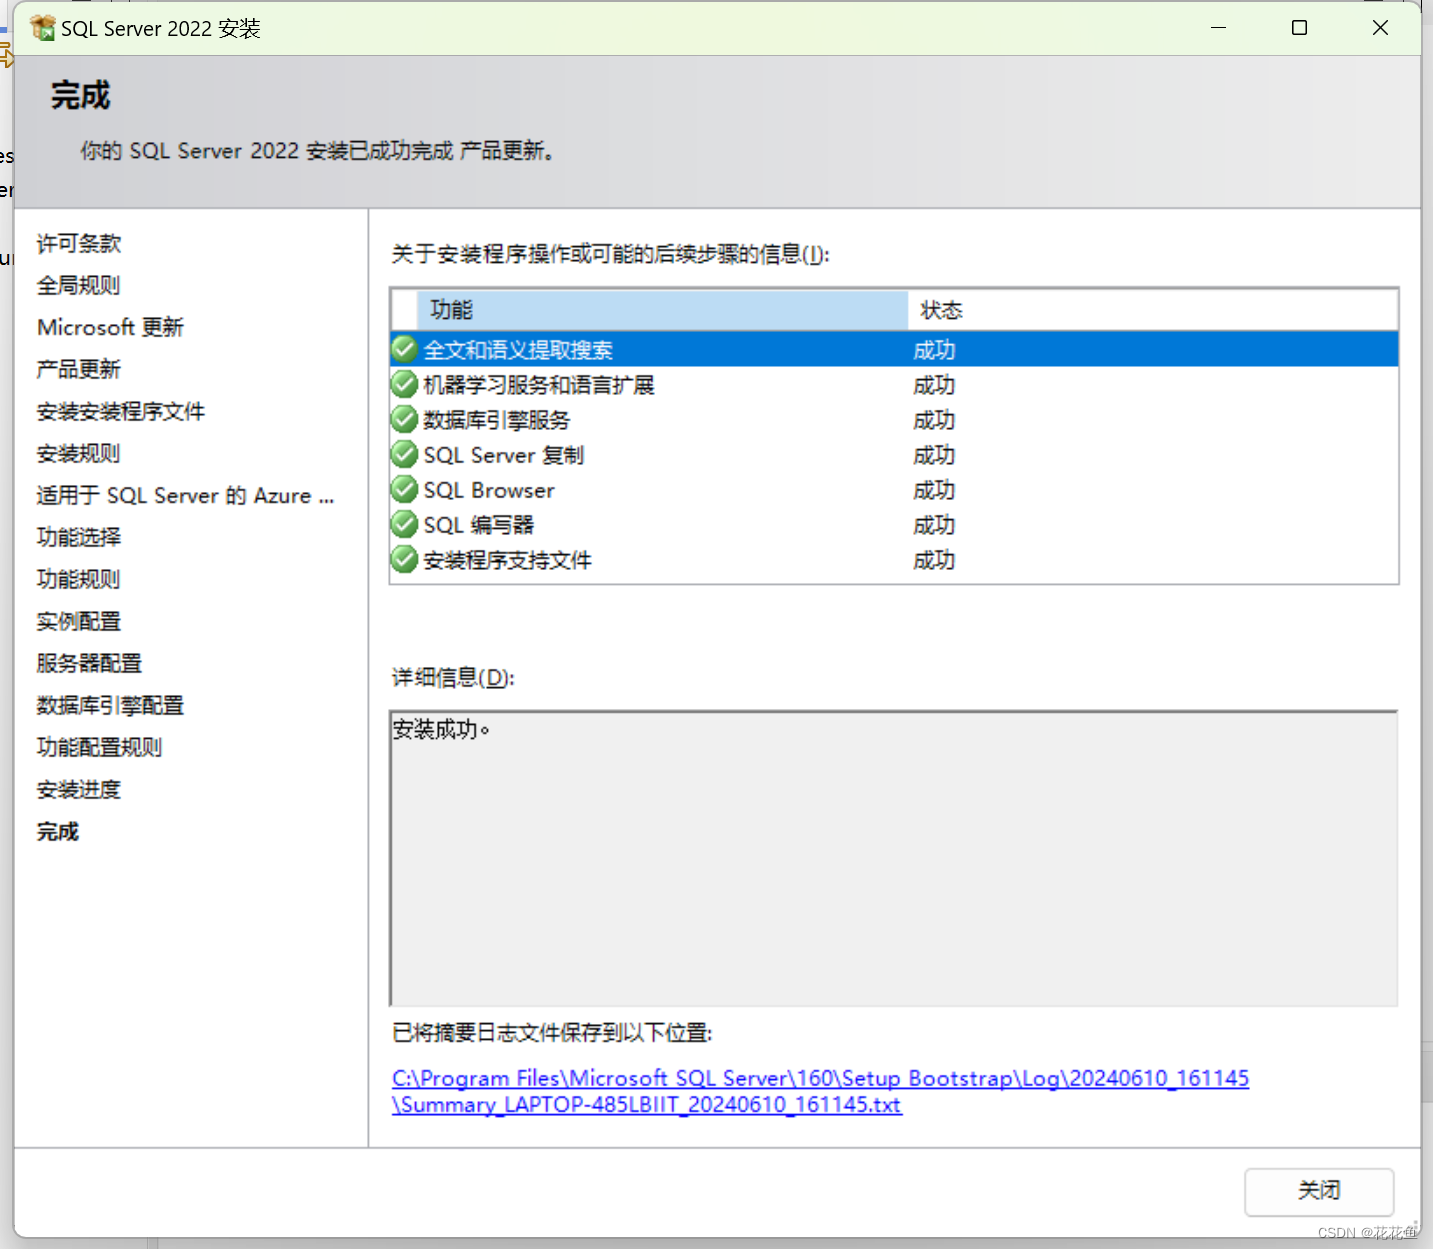1433x1249 pixels.
Task: Click green check icon beside SQL 编写器
Action: (404, 524)
